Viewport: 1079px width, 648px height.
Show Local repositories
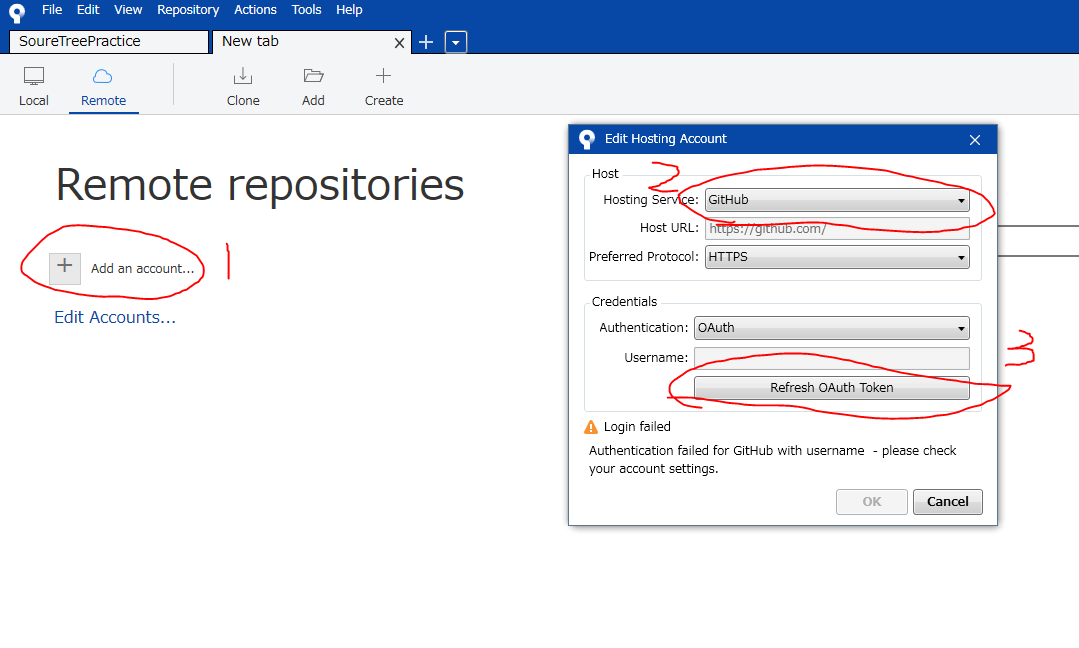point(34,87)
